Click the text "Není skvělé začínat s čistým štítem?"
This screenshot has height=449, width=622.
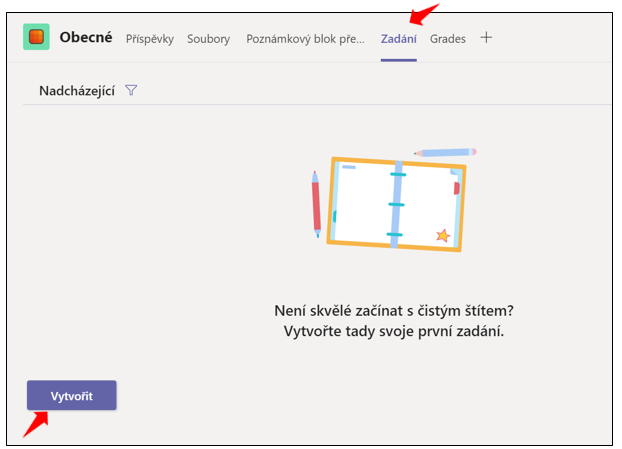pyautogui.click(x=394, y=311)
